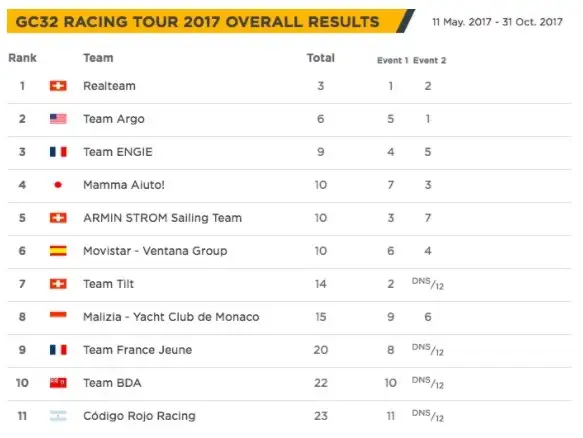Open the Team France Jeune entry
Viewport: 583px width, 438px height.
138,350
